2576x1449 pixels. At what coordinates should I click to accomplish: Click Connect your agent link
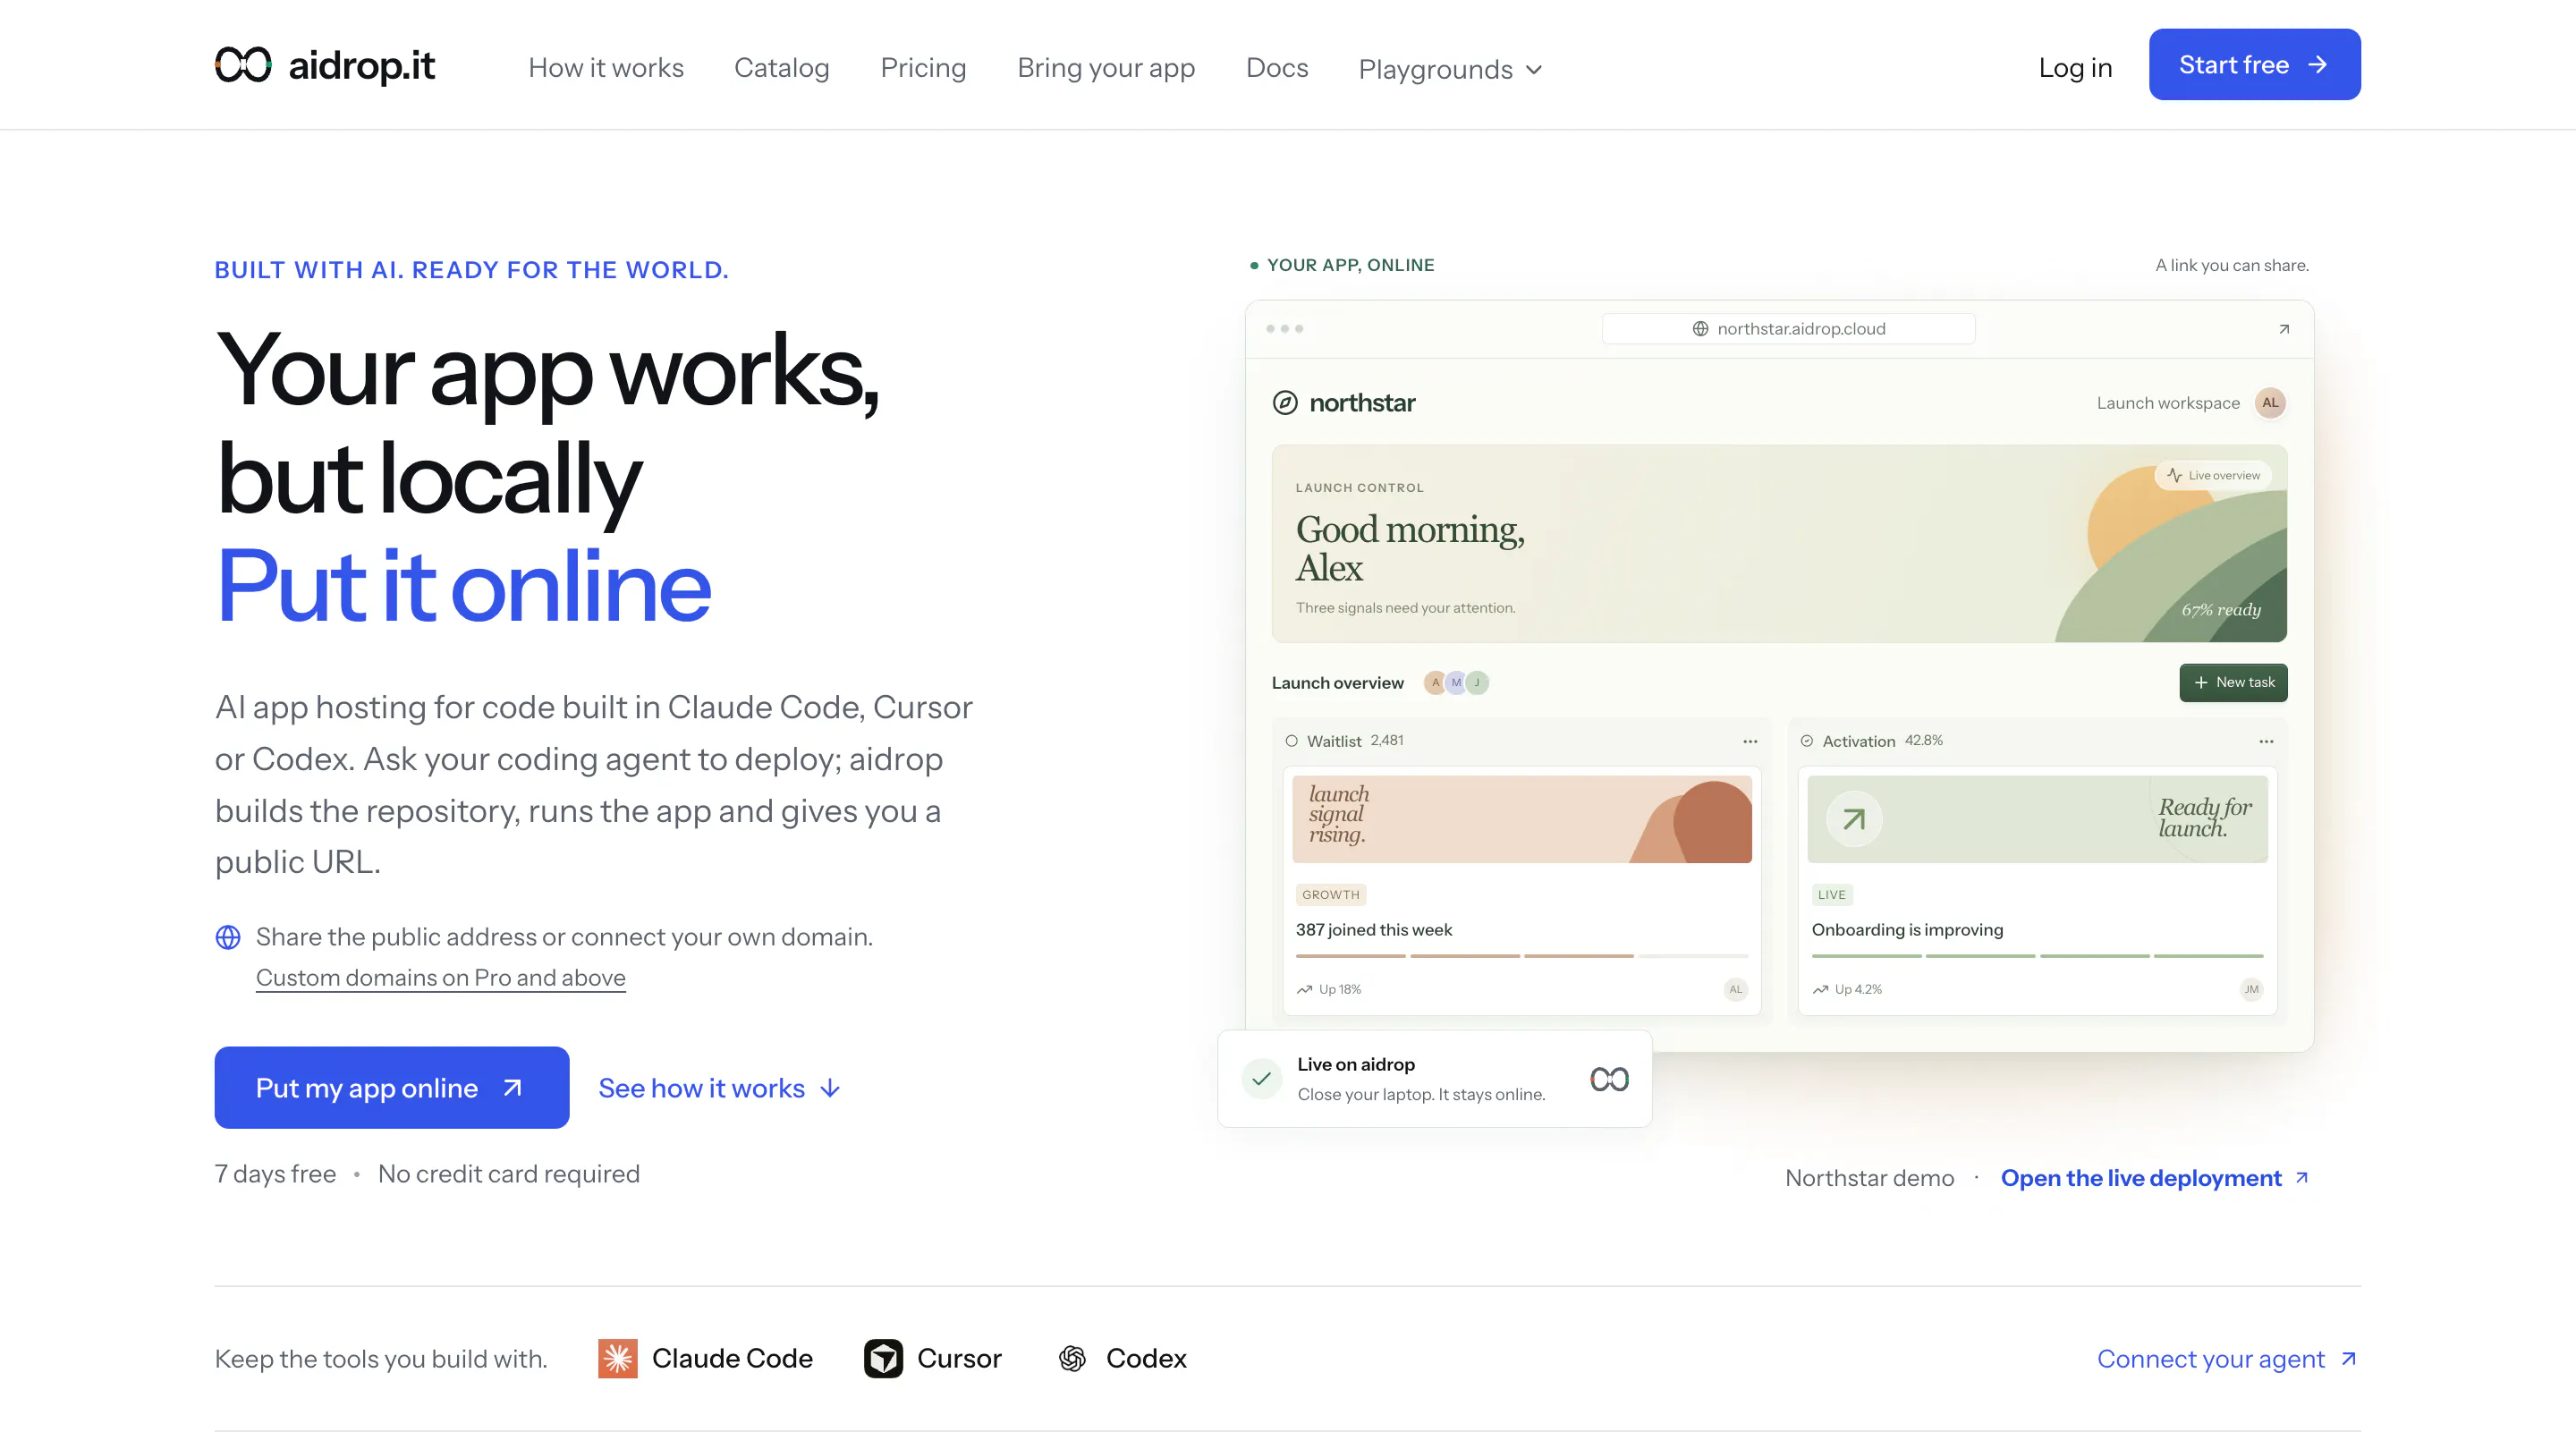(2227, 1358)
